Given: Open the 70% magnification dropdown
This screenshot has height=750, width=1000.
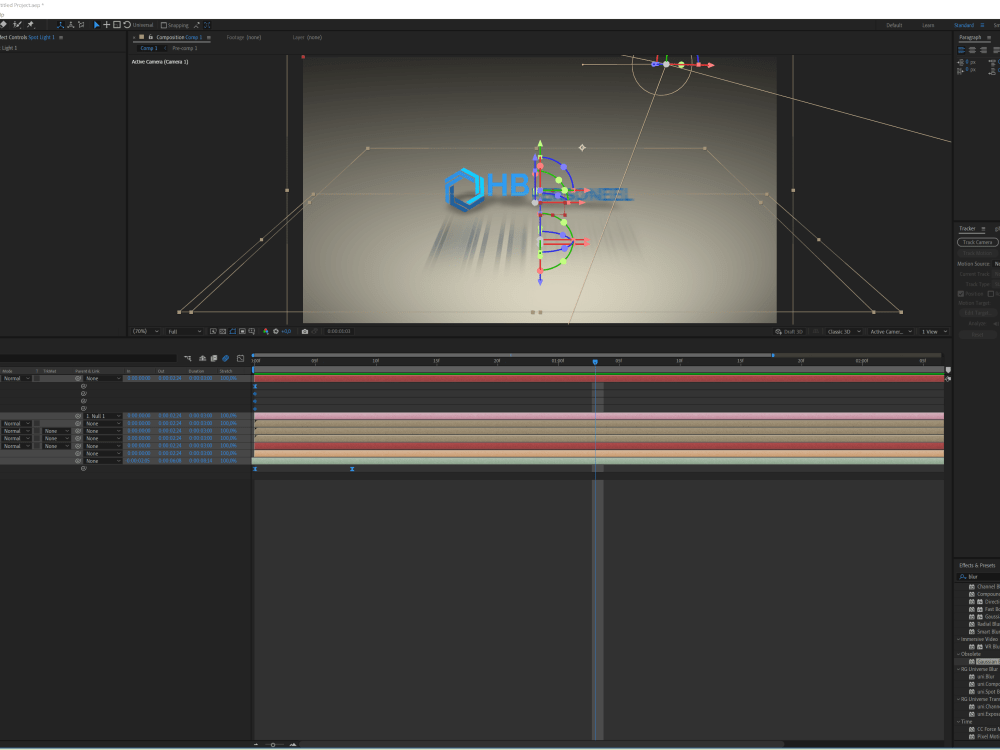Looking at the screenshot, I should [x=145, y=332].
